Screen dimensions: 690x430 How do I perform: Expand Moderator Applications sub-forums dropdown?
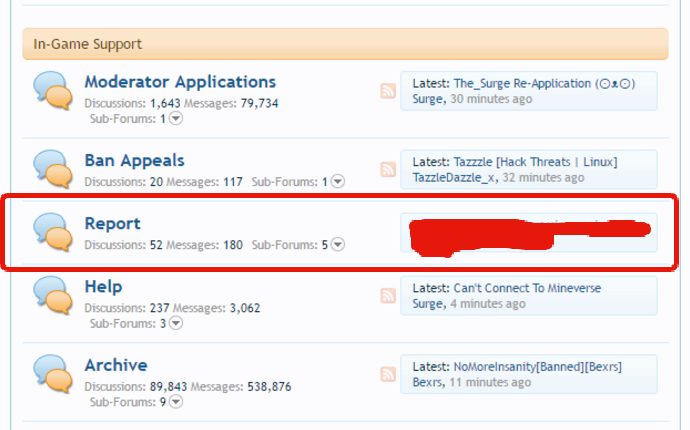[x=176, y=119]
